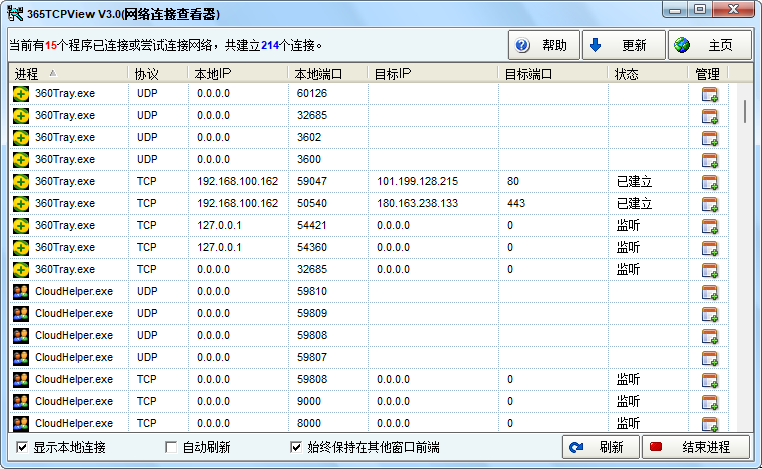Select target IP 101.199.128.215 cell
This screenshot has width=762, height=469.
[417, 181]
